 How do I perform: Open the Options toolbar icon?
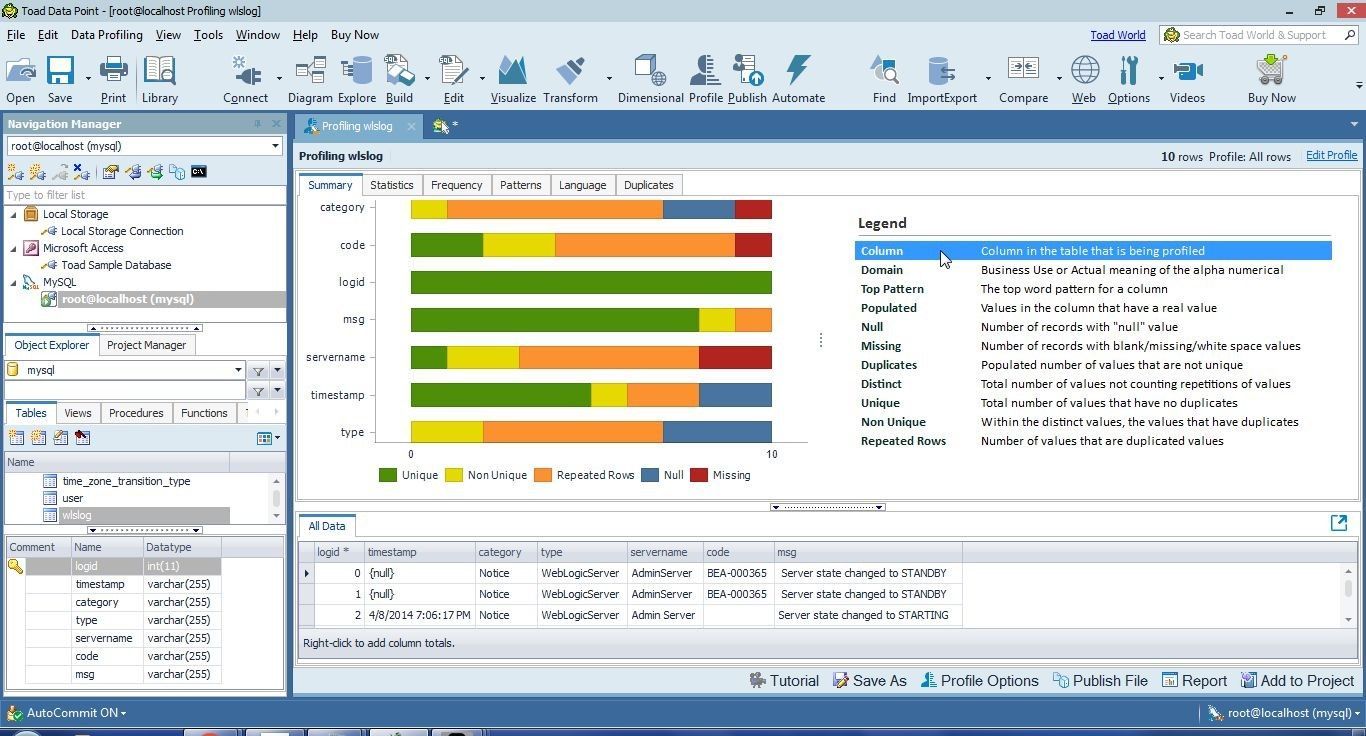1129,79
